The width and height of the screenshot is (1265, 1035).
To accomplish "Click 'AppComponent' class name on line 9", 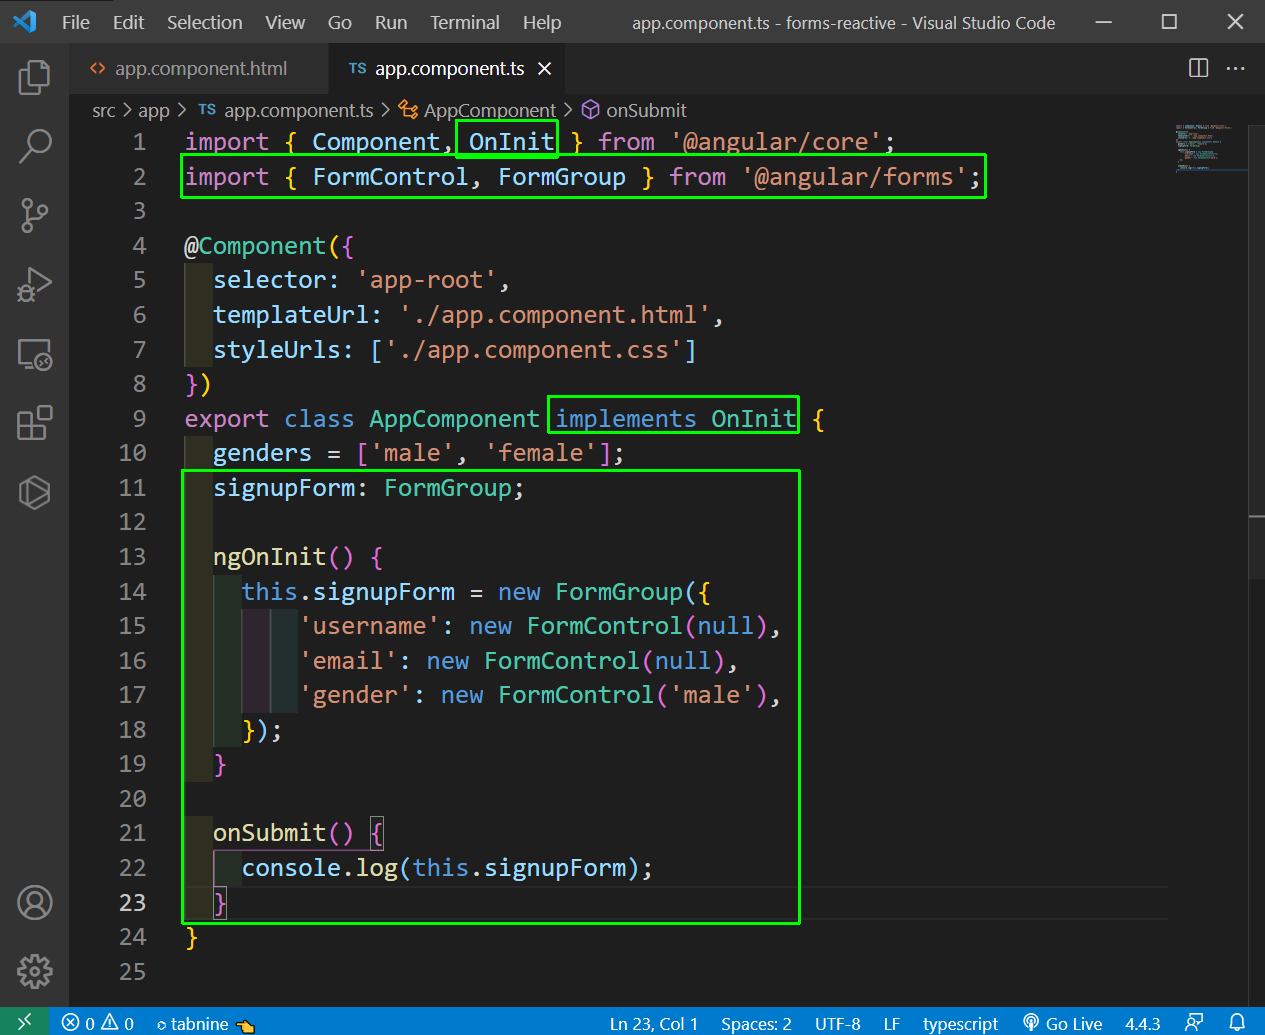I will point(455,419).
